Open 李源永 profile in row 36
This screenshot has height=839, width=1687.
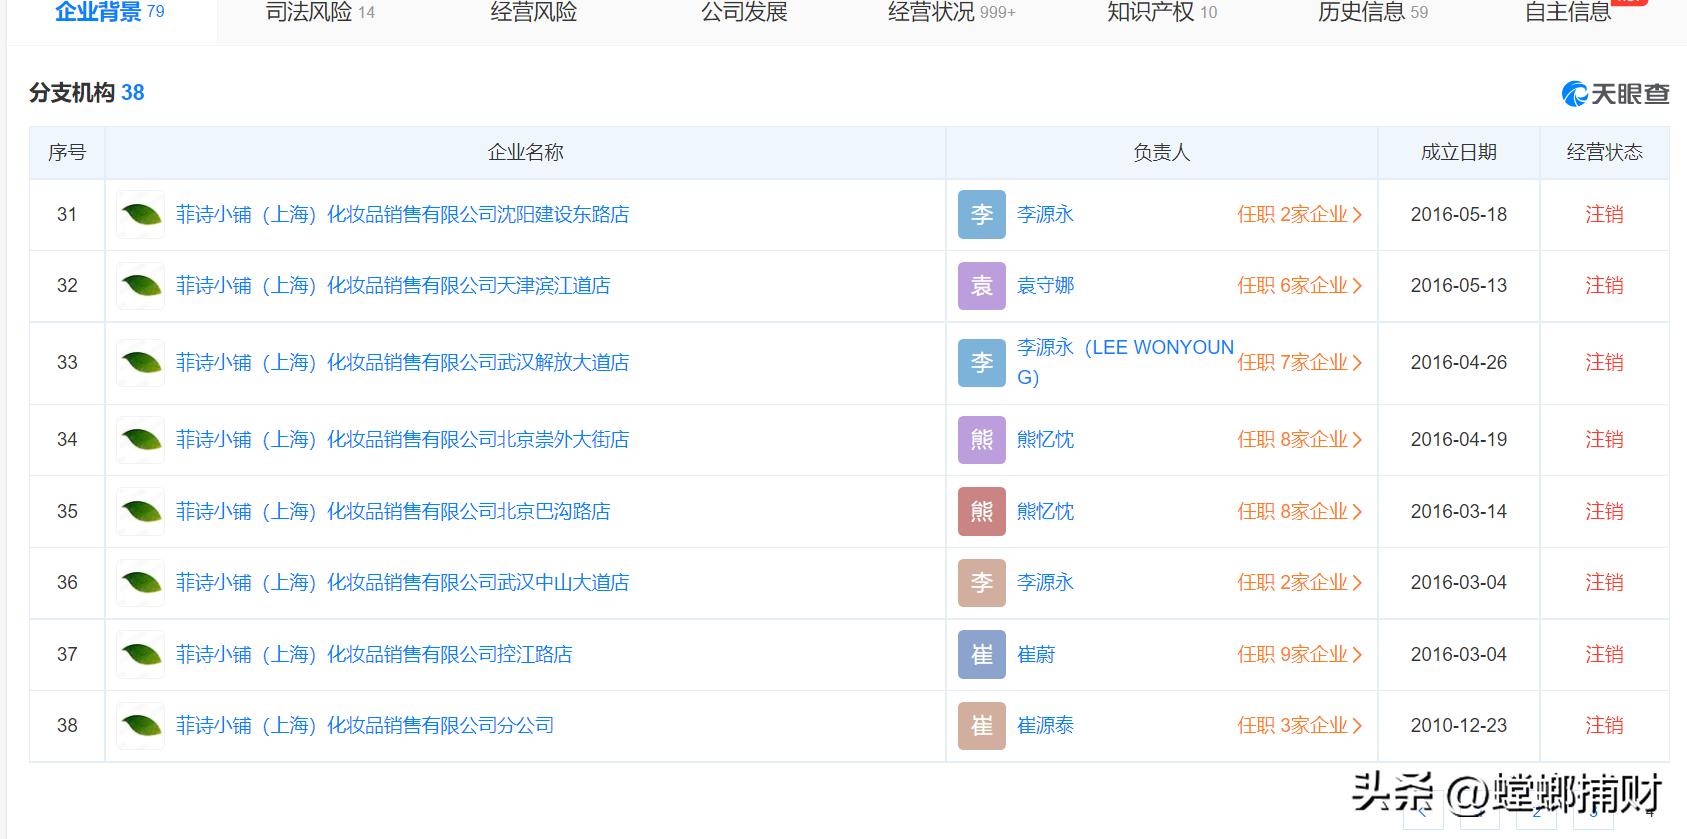pos(1045,583)
